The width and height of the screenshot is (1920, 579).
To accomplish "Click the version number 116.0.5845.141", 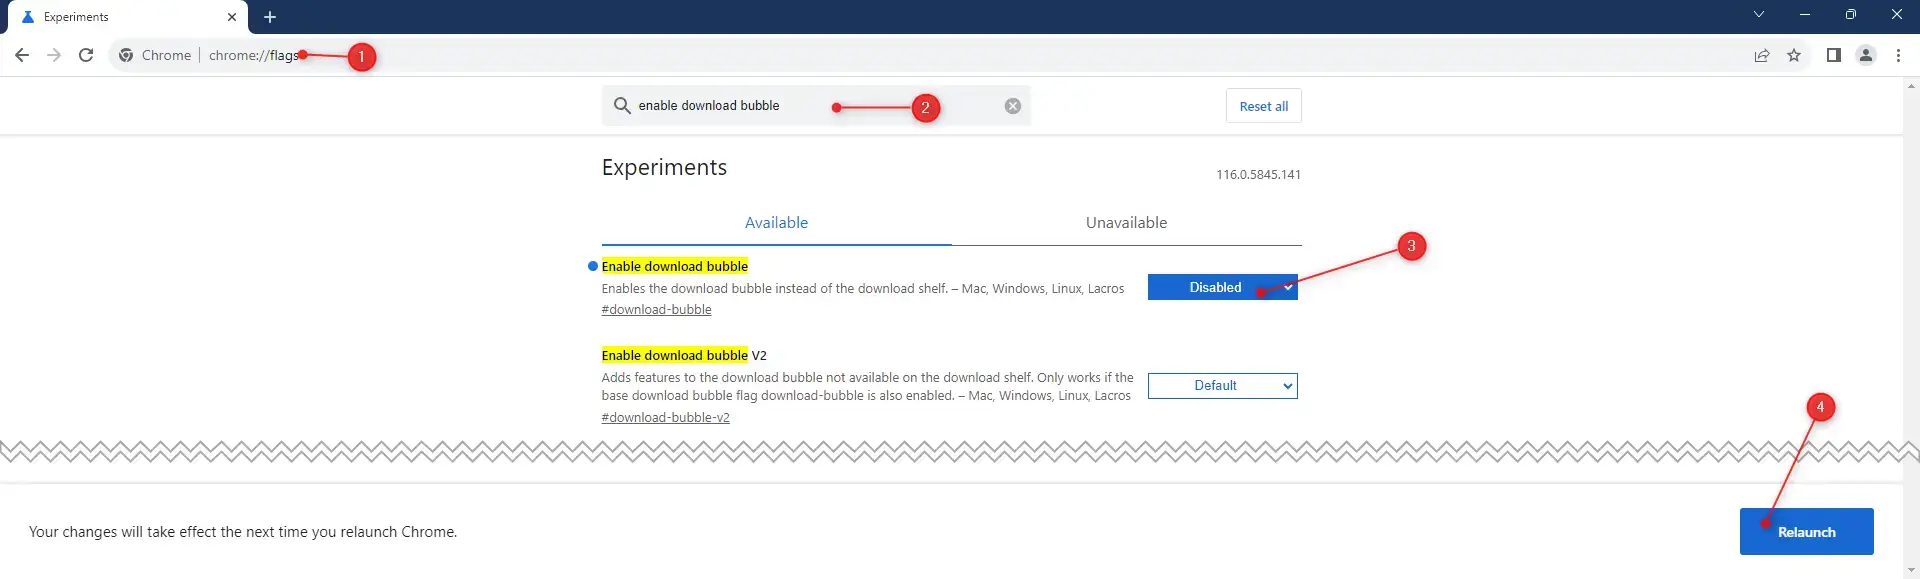I will click(x=1258, y=174).
